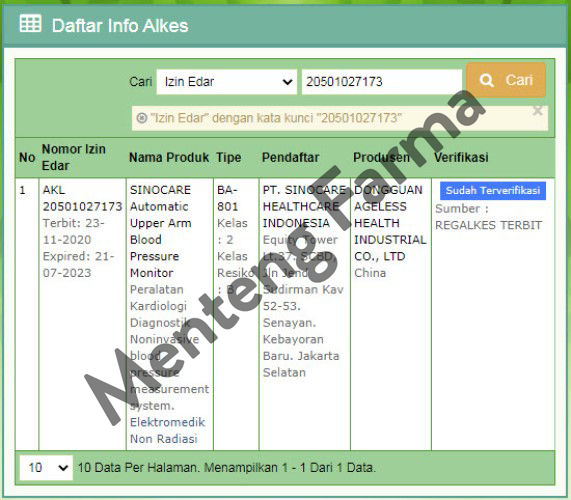
Task: Click the Terbit: 23-11-2020 issue date
Action: (x=74, y=231)
